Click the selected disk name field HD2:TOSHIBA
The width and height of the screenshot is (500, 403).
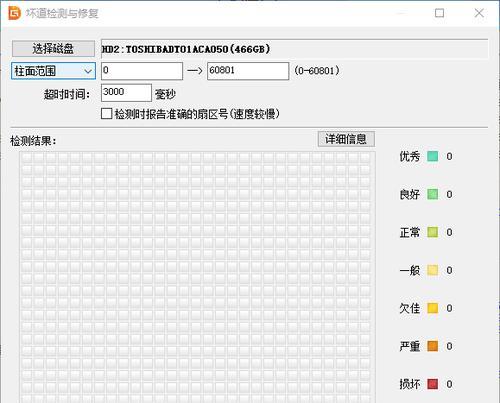pyautogui.click(x=295, y=49)
